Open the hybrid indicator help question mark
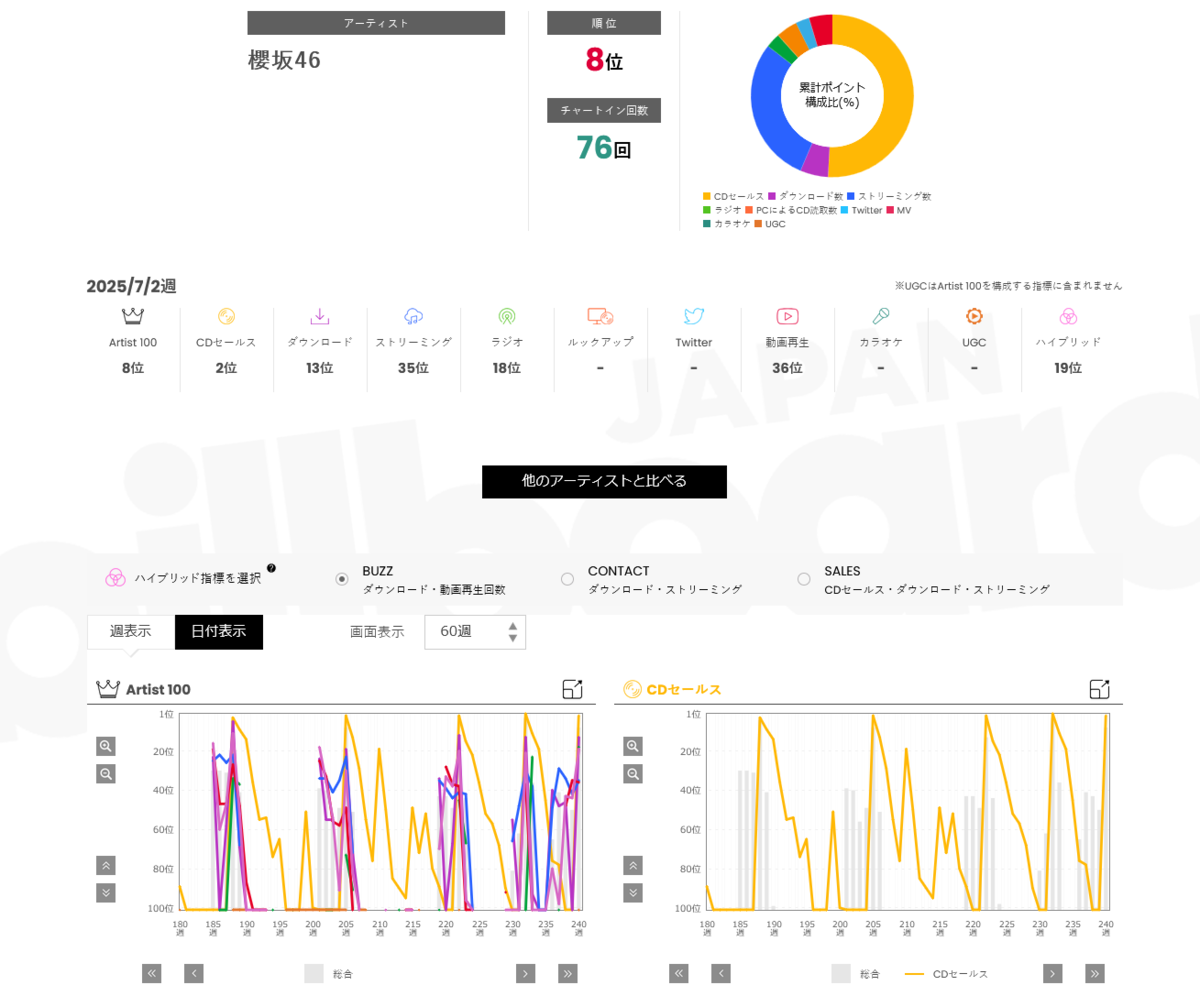The width and height of the screenshot is (1200, 985). (271, 569)
